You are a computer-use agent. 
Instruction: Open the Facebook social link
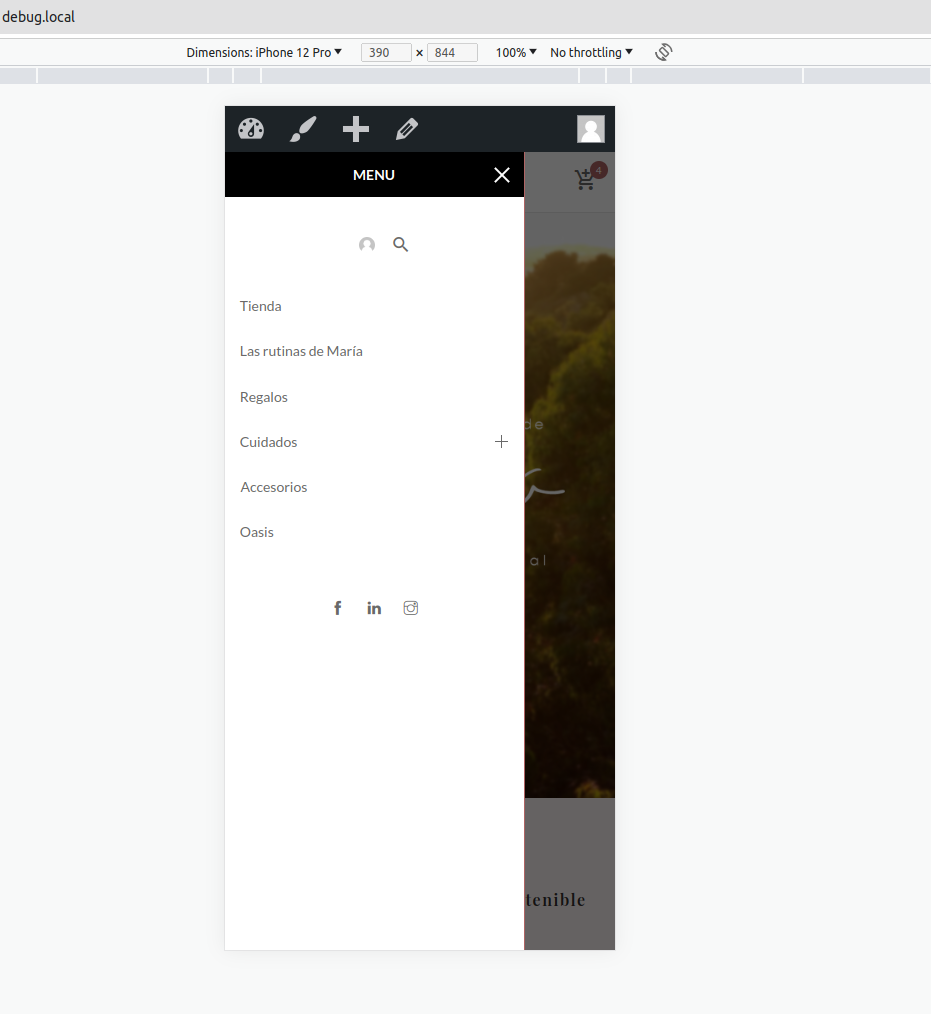click(337, 608)
